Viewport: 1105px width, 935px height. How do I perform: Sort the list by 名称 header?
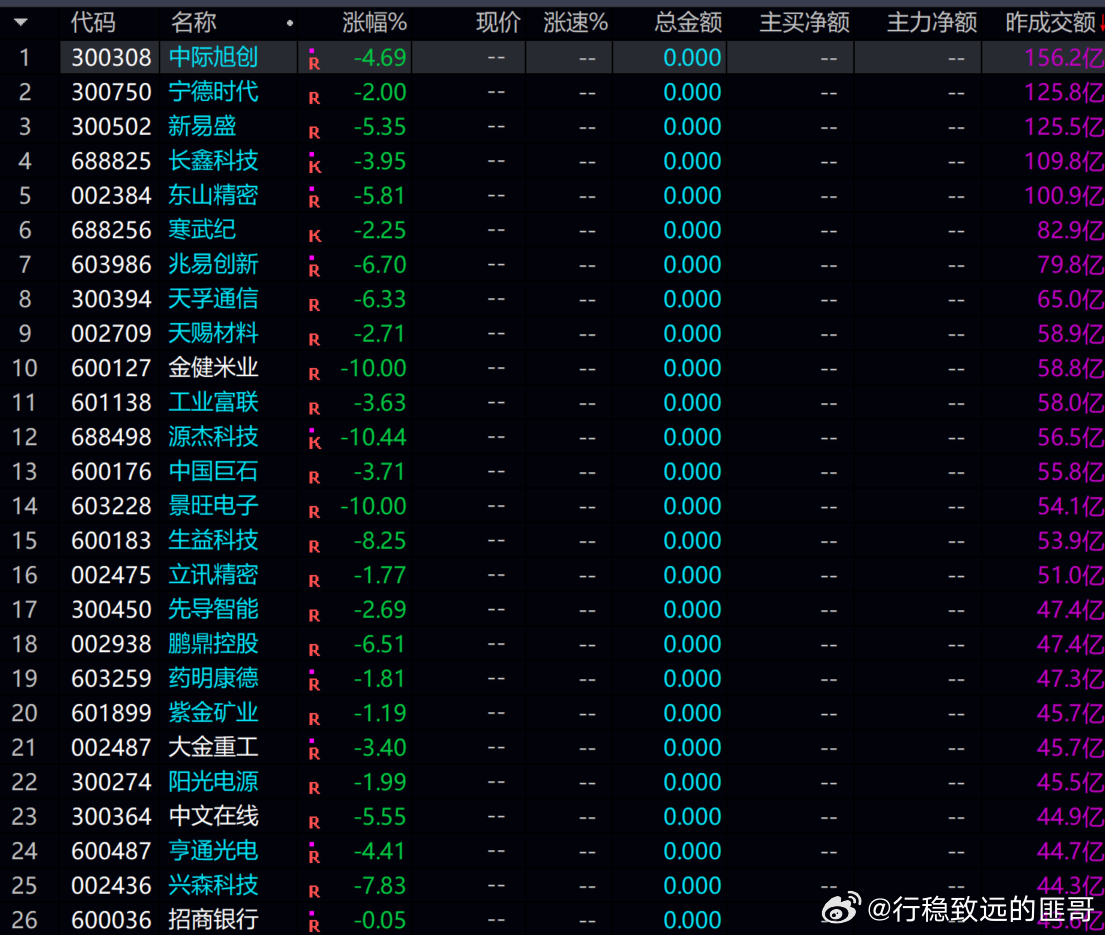point(193,23)
